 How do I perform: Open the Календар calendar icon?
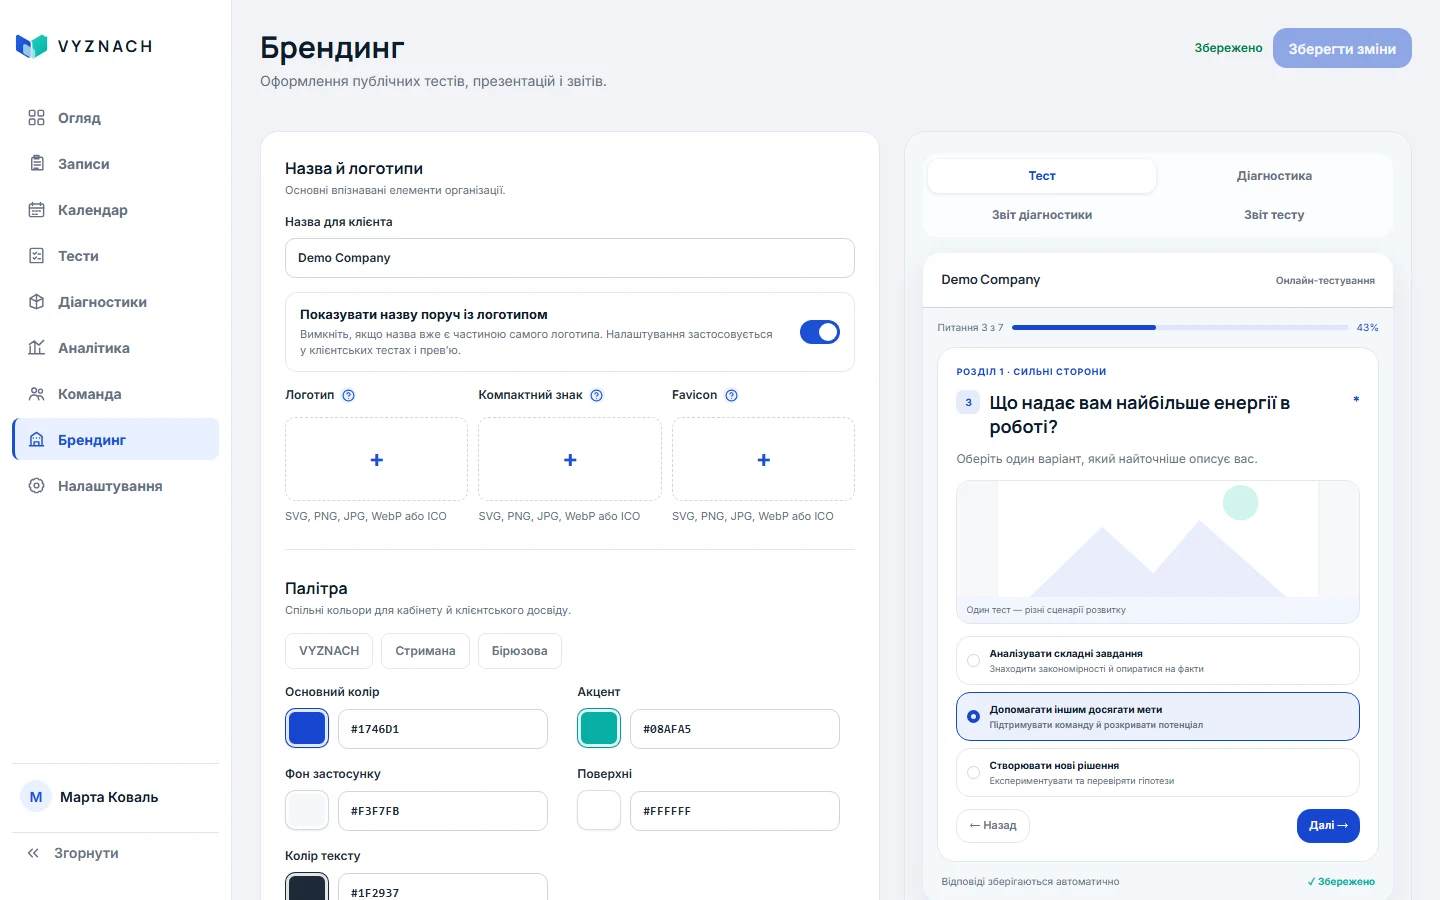[x=37, y=210]
